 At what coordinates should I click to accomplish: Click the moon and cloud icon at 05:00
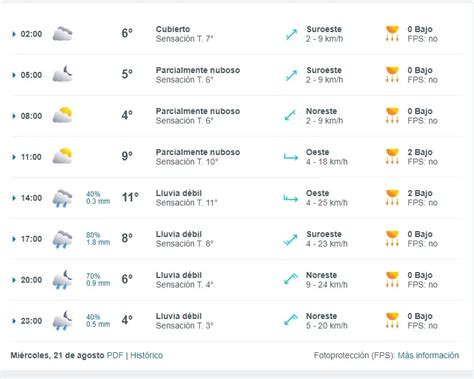pyautogui.click(x=62, y=74)
